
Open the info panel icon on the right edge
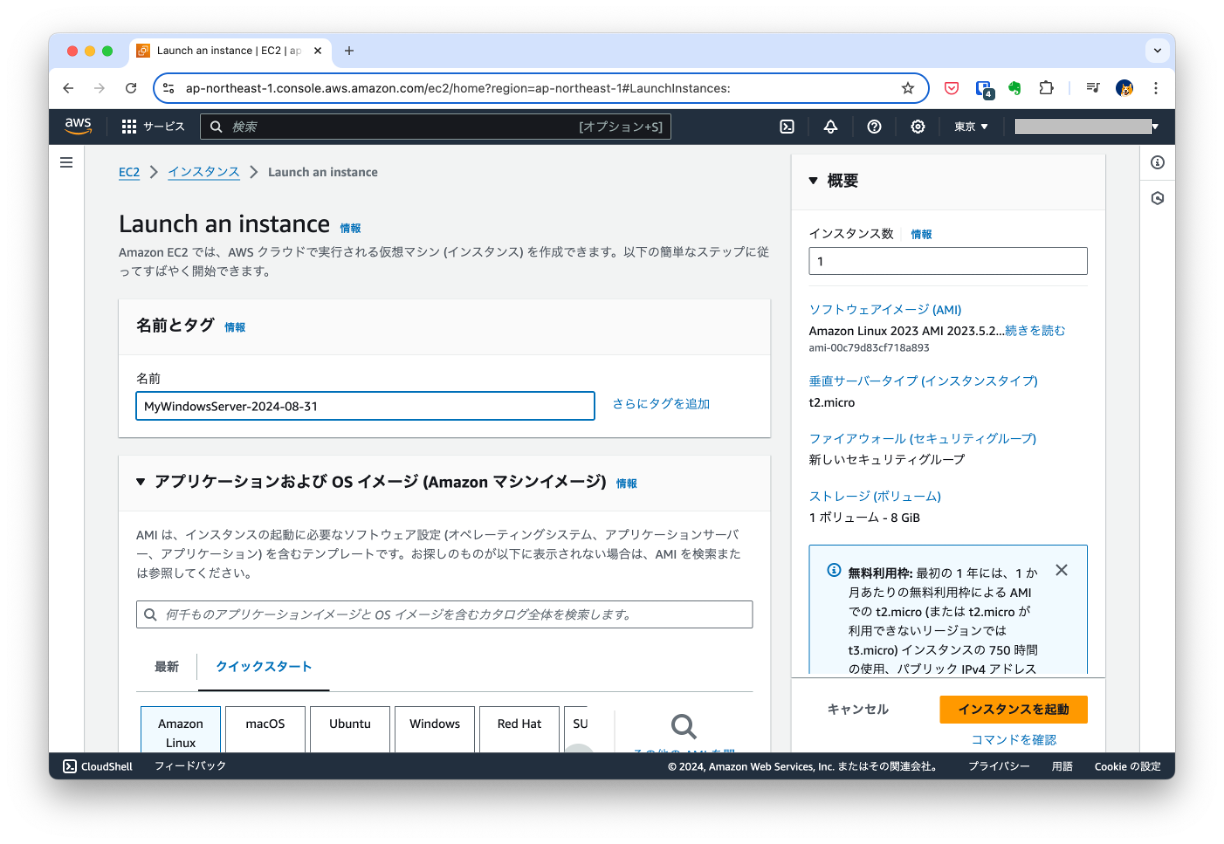point(1157,162)
